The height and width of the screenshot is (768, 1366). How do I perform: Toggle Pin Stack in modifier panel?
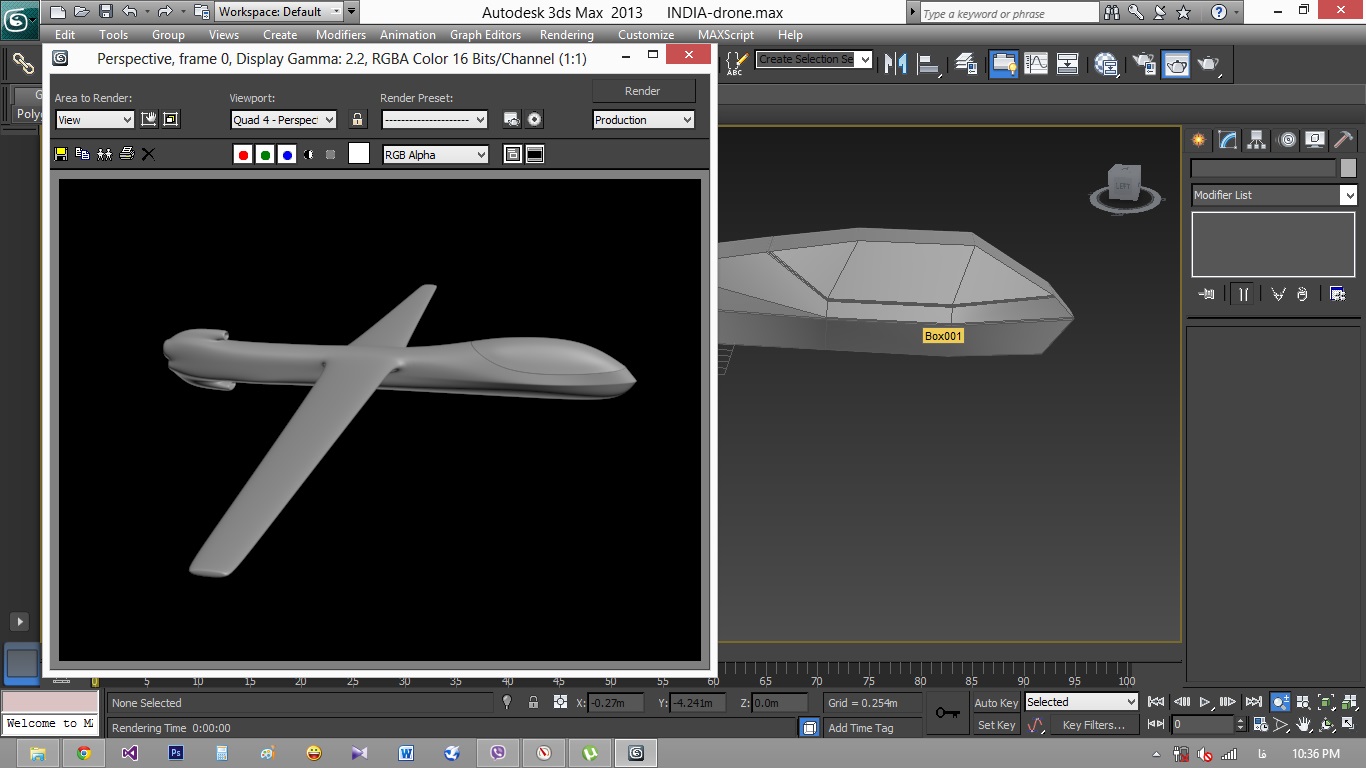[x=1208, y=294]
